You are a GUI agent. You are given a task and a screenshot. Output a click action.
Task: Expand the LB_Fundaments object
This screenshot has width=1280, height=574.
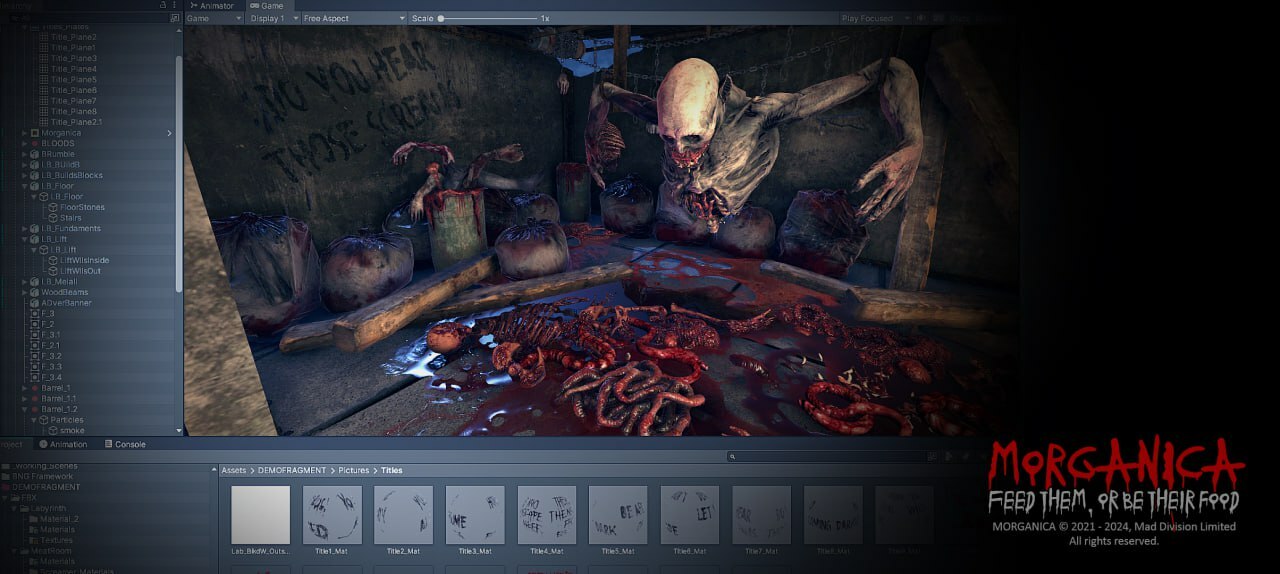tap(24, 228)
